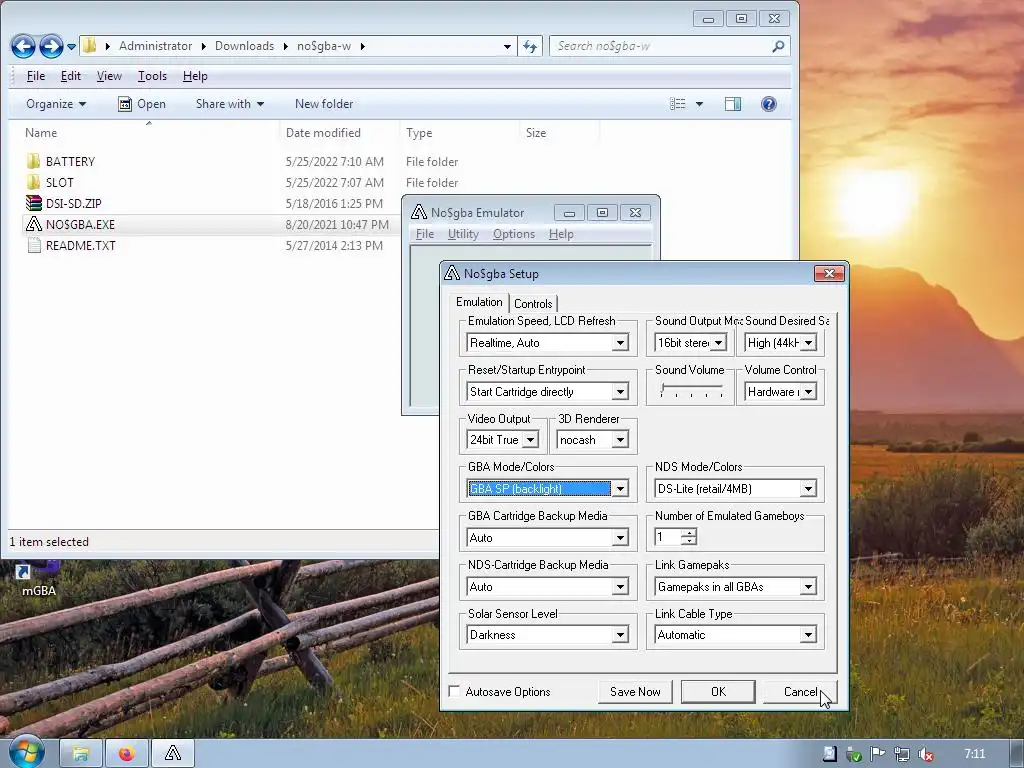
Task: Enable the Autosave Options checkbox
Action: tap(455, 691)
